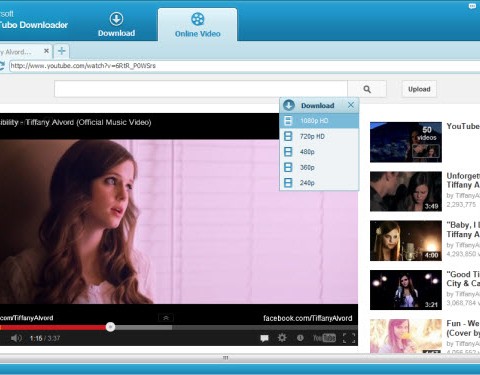Click the expand arrow above progress bar
This screenshot has width=480, height=375.
pyautogui.click(x=166, y=318)
